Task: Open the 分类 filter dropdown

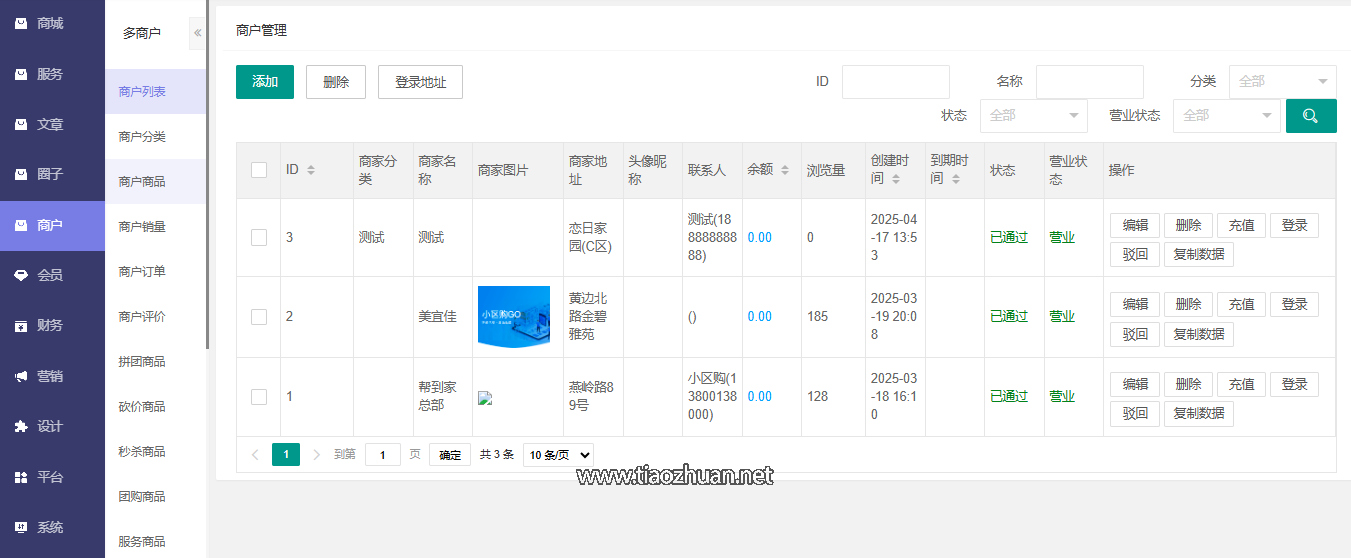Action: pyautogui.click(x=1282, y=82)
